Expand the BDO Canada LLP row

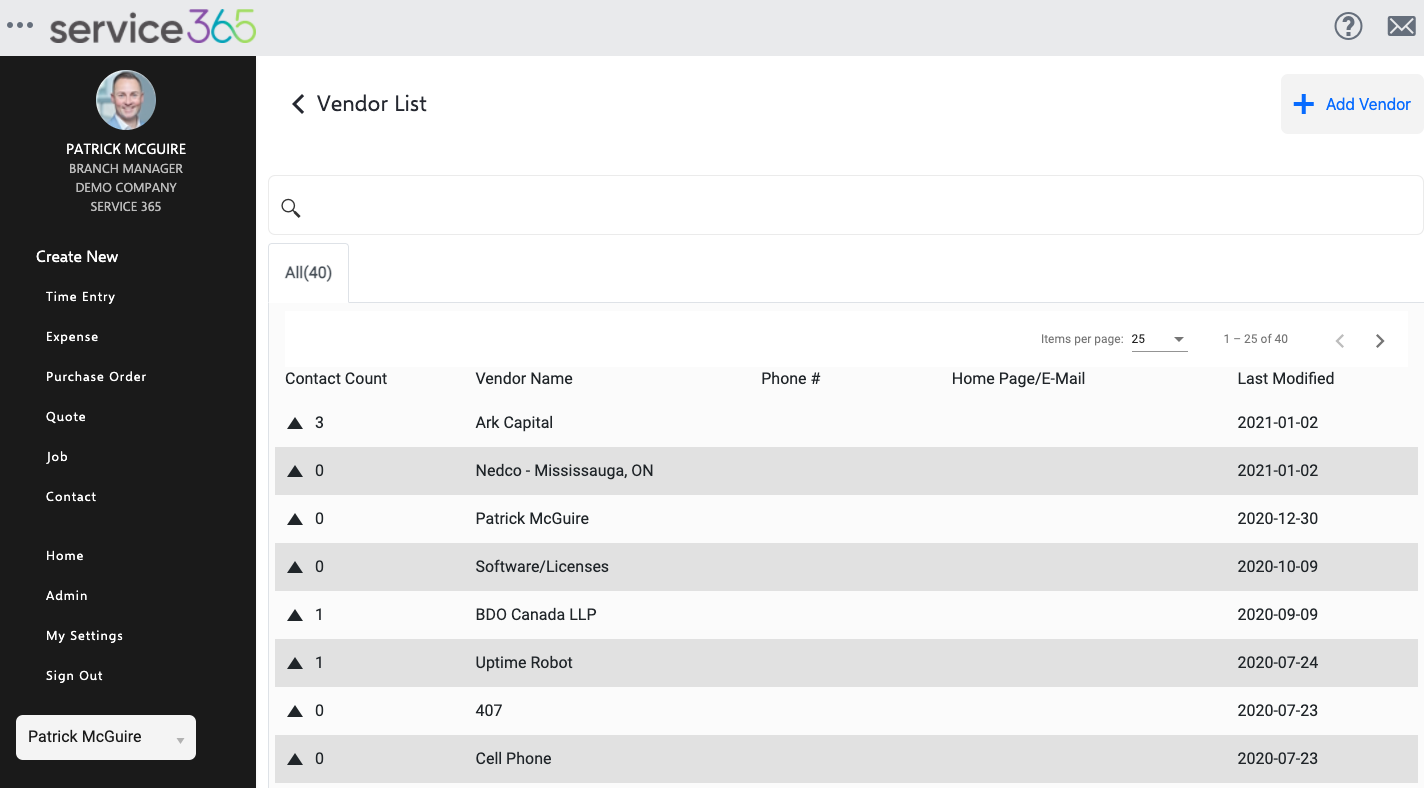coord(295,615)
